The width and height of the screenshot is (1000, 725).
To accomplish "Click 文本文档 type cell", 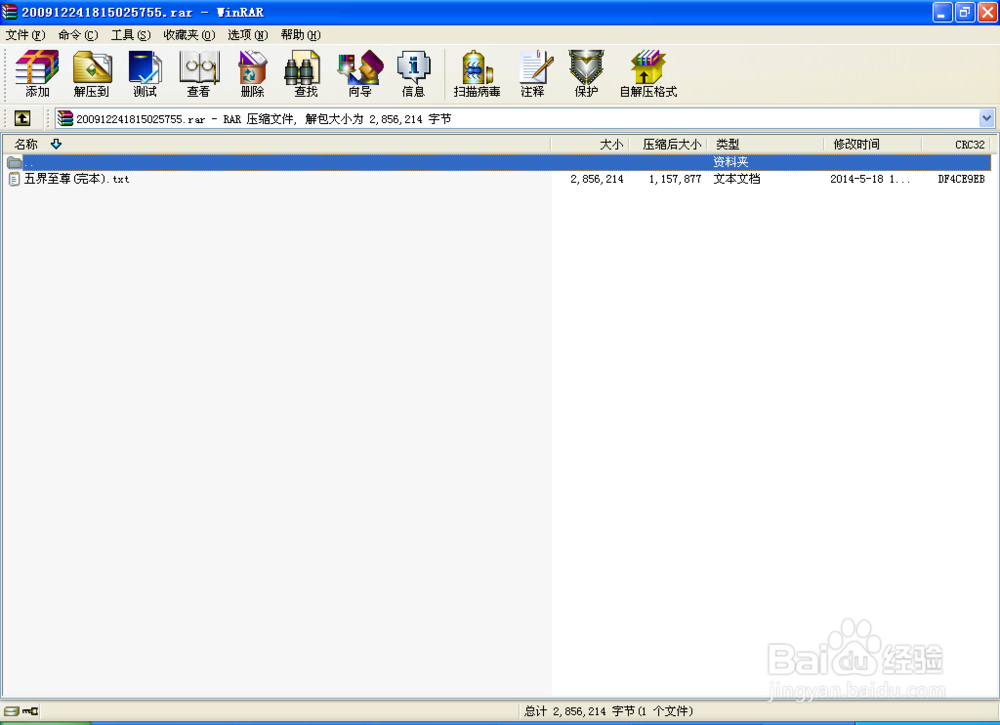I will click(737, 179).
